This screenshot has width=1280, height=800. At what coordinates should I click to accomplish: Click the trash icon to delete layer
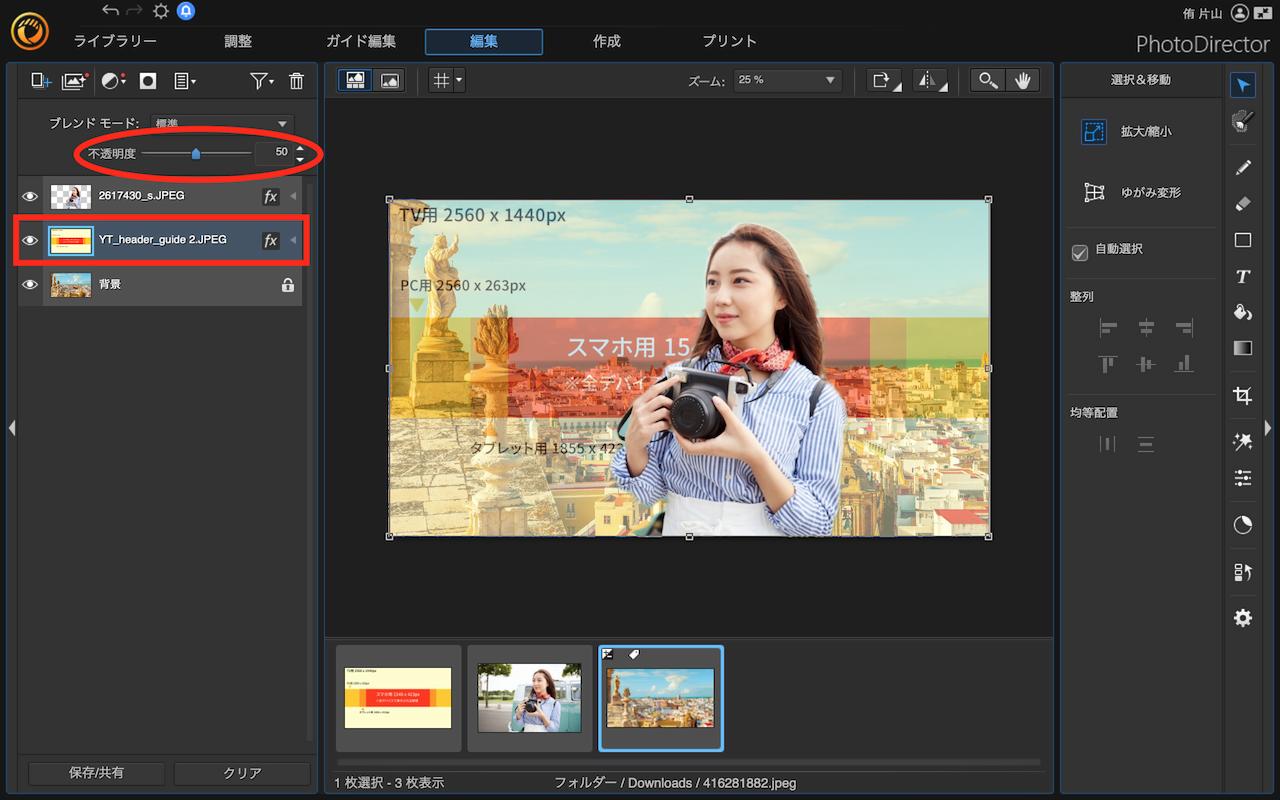(296, 81)
